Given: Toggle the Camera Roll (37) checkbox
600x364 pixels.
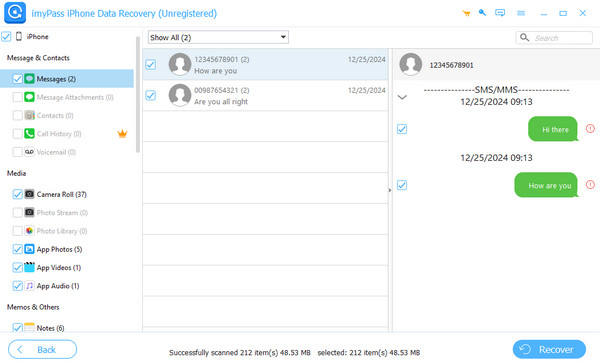Looking at the screenshot, I should (17, 194).
